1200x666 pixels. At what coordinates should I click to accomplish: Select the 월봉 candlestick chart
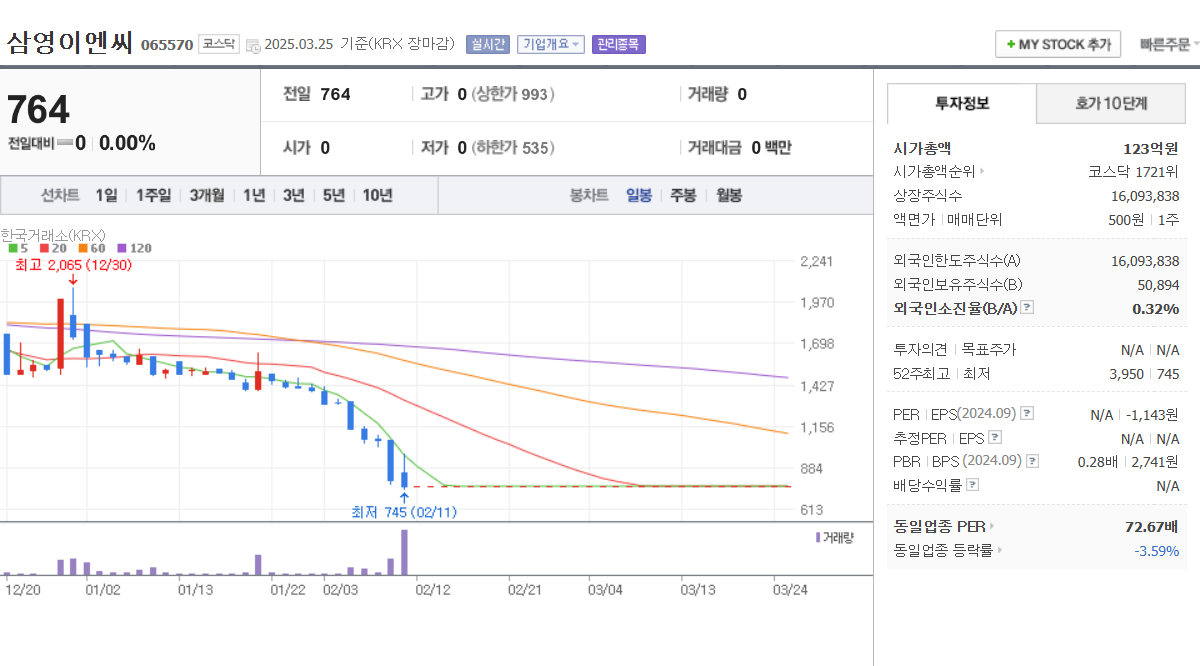pyautogui.click(x=729, y=195)
